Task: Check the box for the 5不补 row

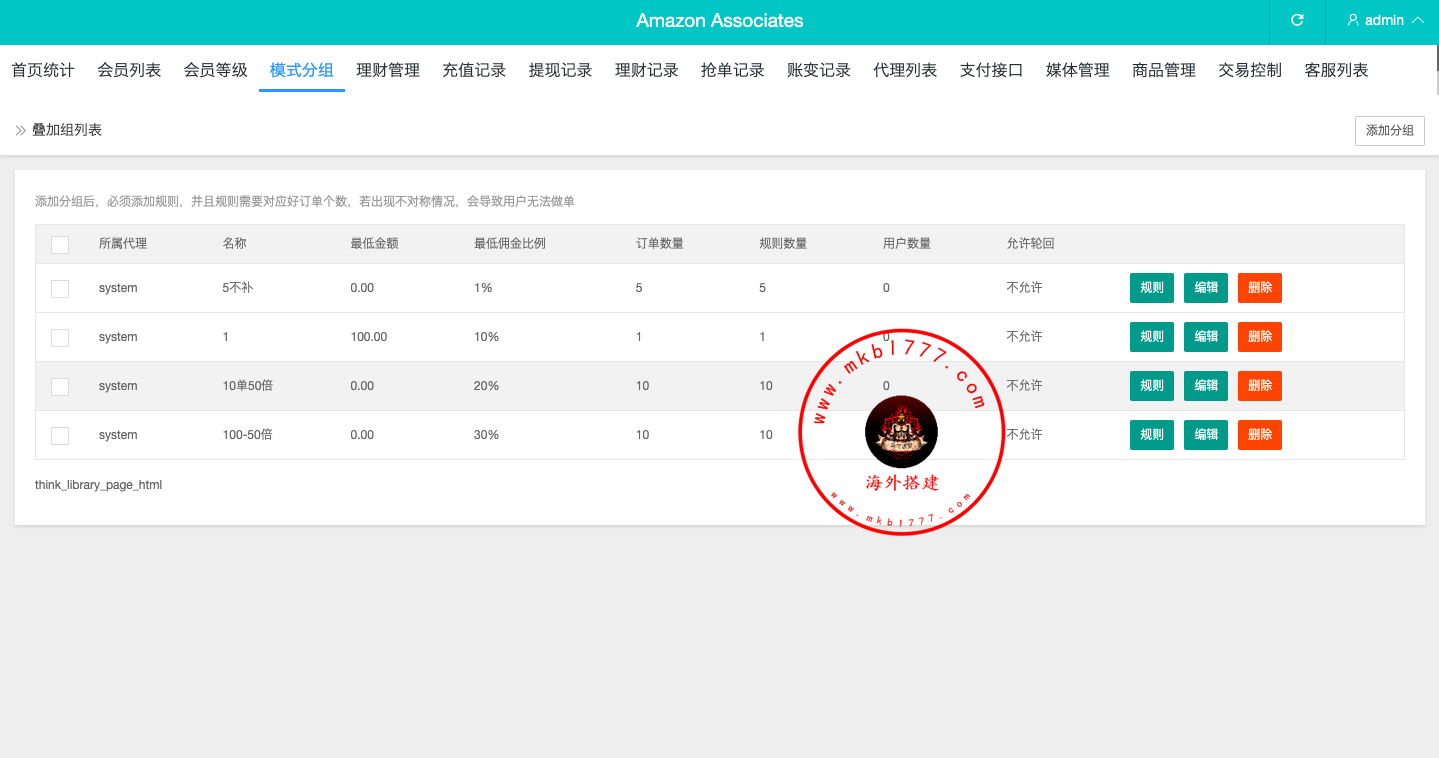Action: 60,288
